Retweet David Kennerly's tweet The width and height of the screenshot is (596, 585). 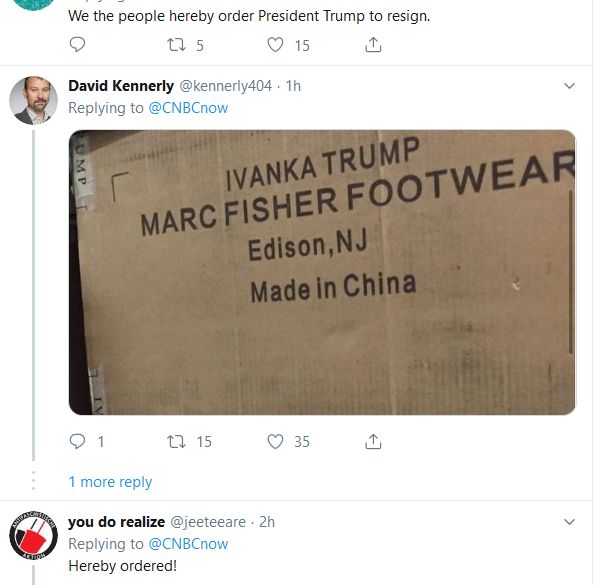177,441
